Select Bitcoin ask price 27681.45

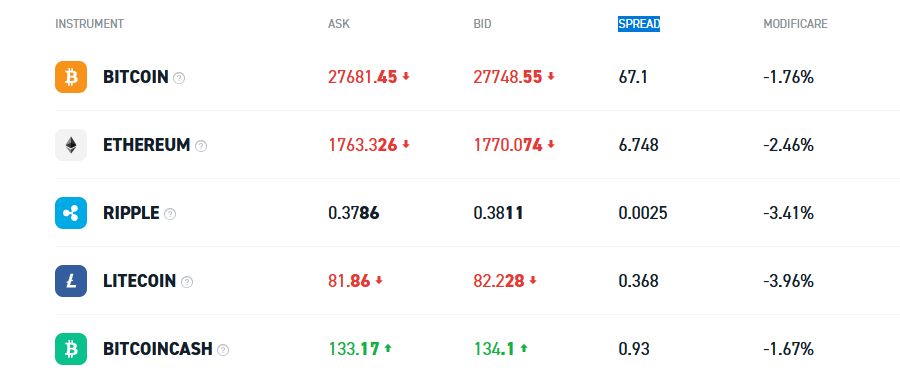[x=363, y=77]
